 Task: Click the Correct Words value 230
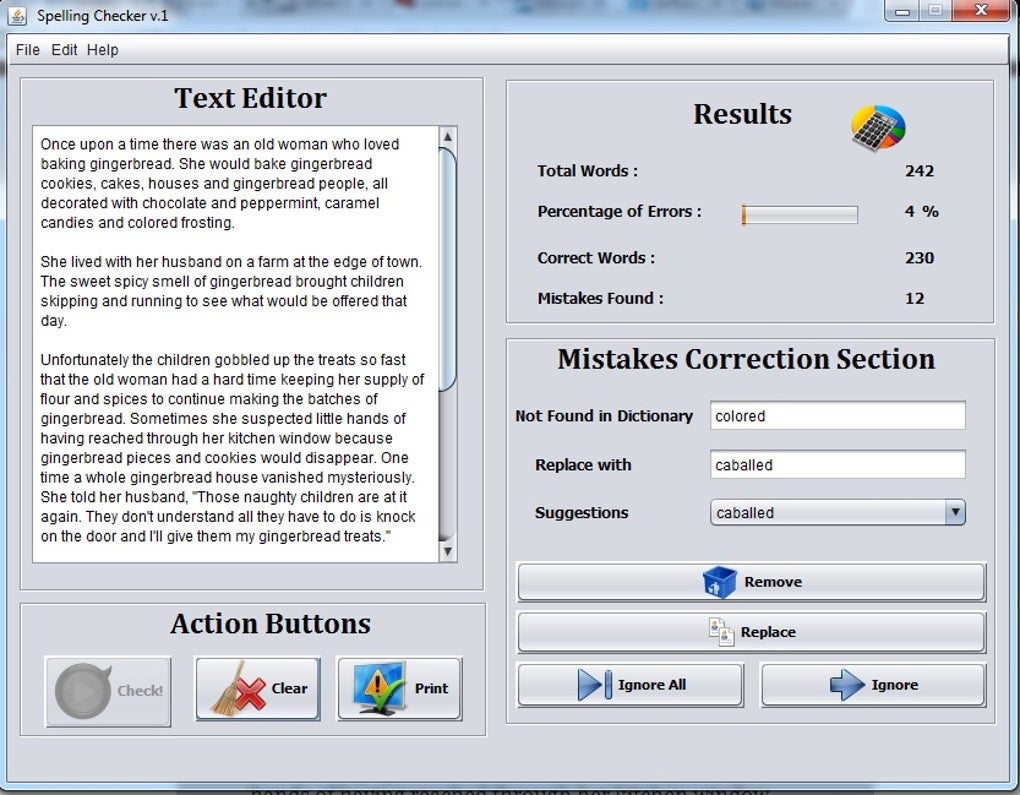pyautogui.click(x=919, y=258)
